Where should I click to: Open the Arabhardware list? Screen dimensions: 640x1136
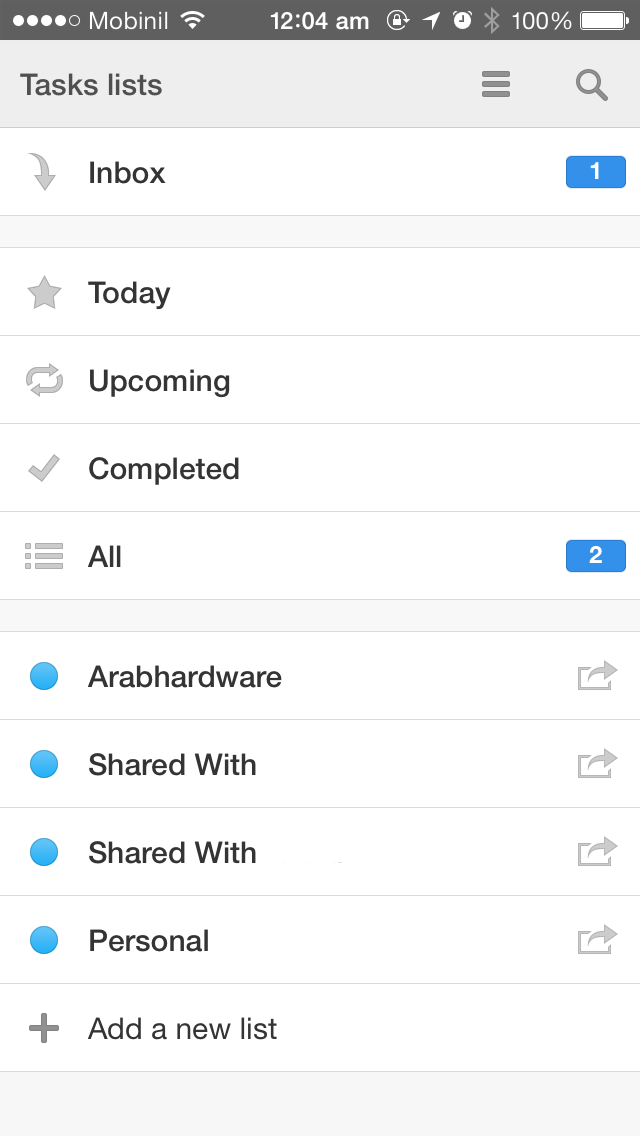coord(320,676)
